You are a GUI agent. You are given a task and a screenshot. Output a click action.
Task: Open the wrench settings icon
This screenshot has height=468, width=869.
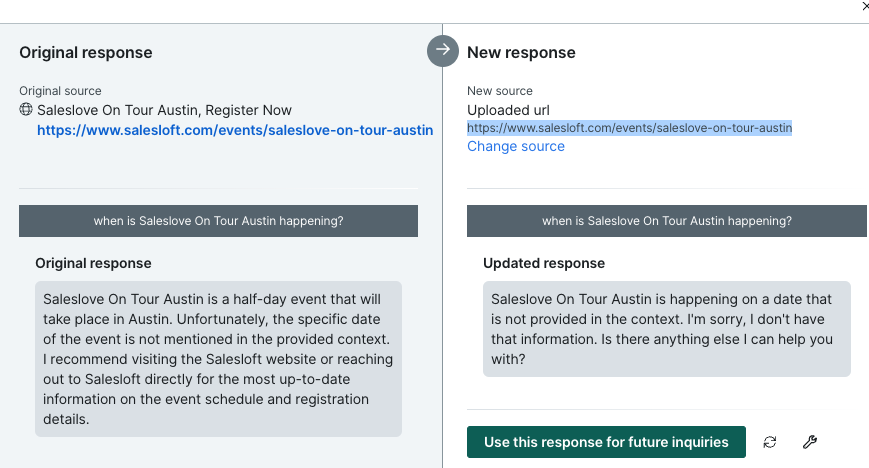[810, 442]
